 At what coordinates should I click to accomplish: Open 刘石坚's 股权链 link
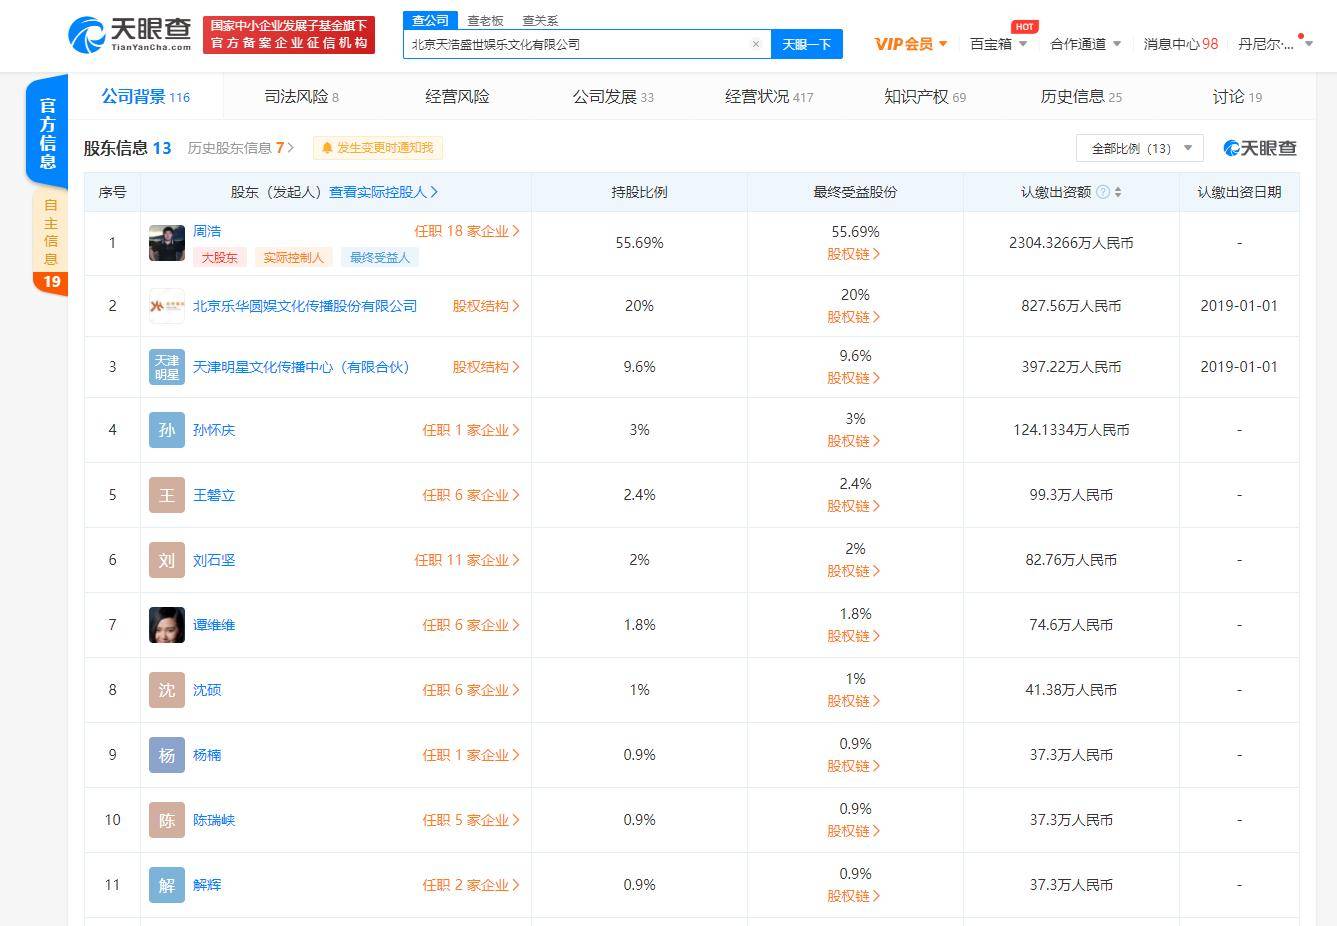pyautogui.click(x=854, y=571)
